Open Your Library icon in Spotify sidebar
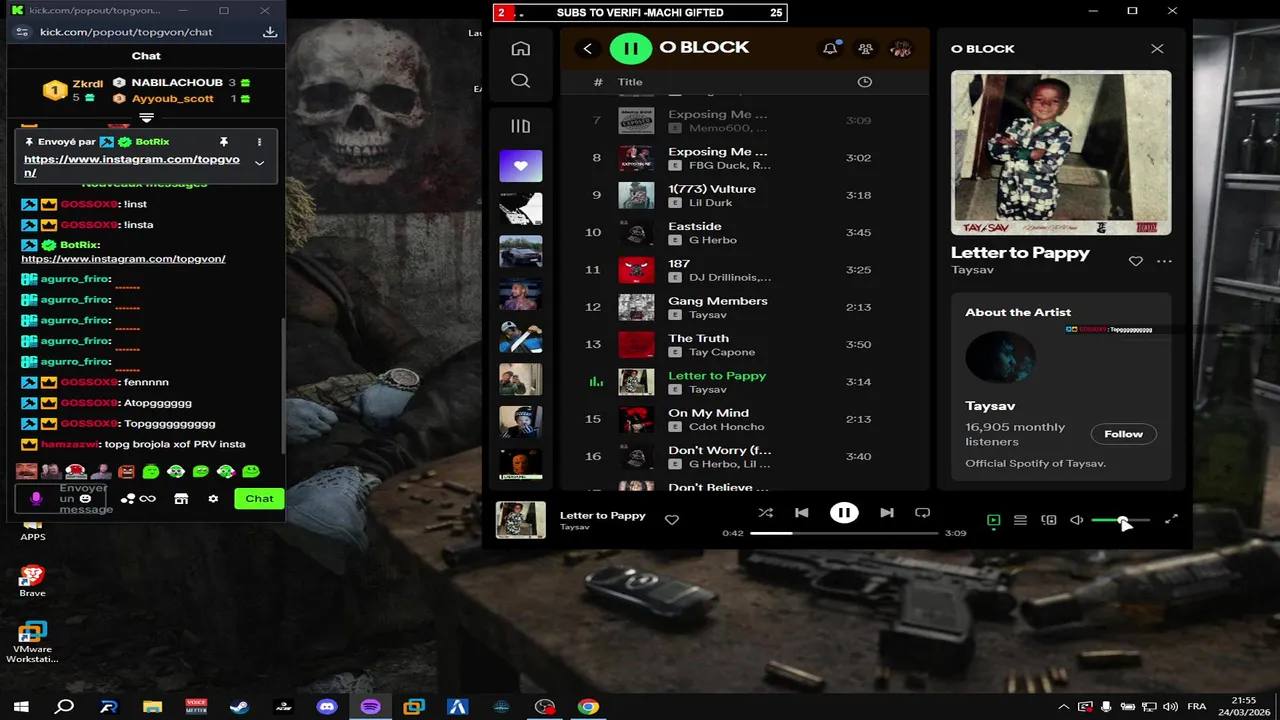 pyautogui.click(x=520, y=126)
